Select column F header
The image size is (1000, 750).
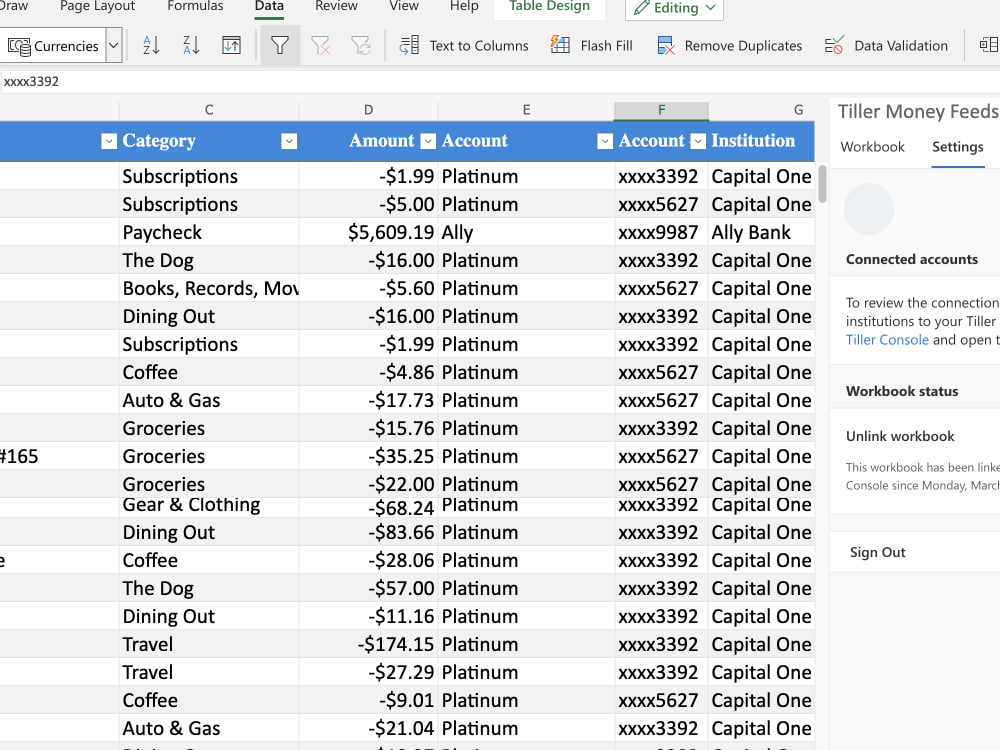coord(661,110)
